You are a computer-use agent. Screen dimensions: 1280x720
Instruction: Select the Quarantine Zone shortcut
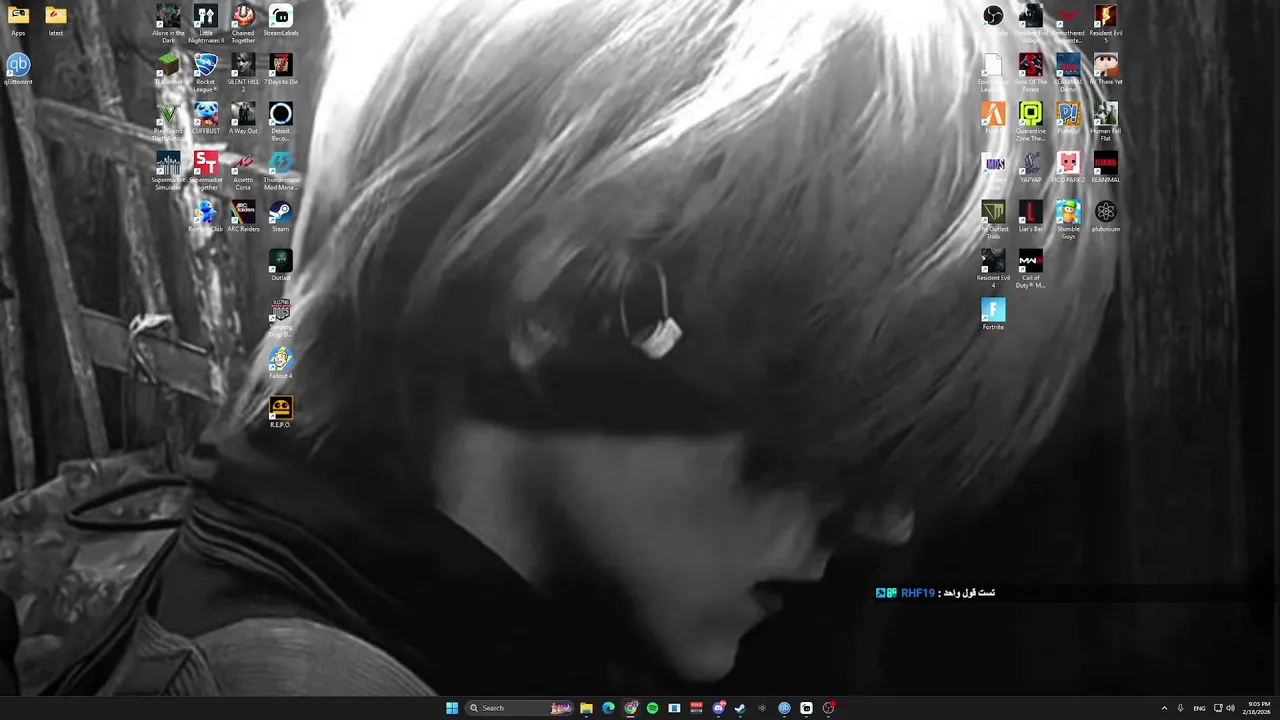click(1031, 122)
